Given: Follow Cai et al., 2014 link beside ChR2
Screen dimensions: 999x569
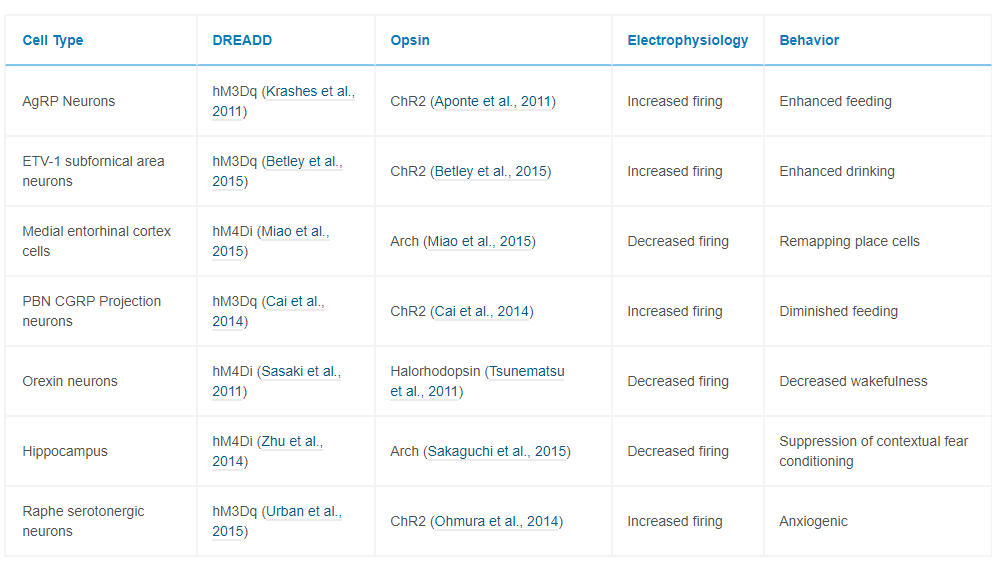Looking at the screenshot, I should [482, 311].
